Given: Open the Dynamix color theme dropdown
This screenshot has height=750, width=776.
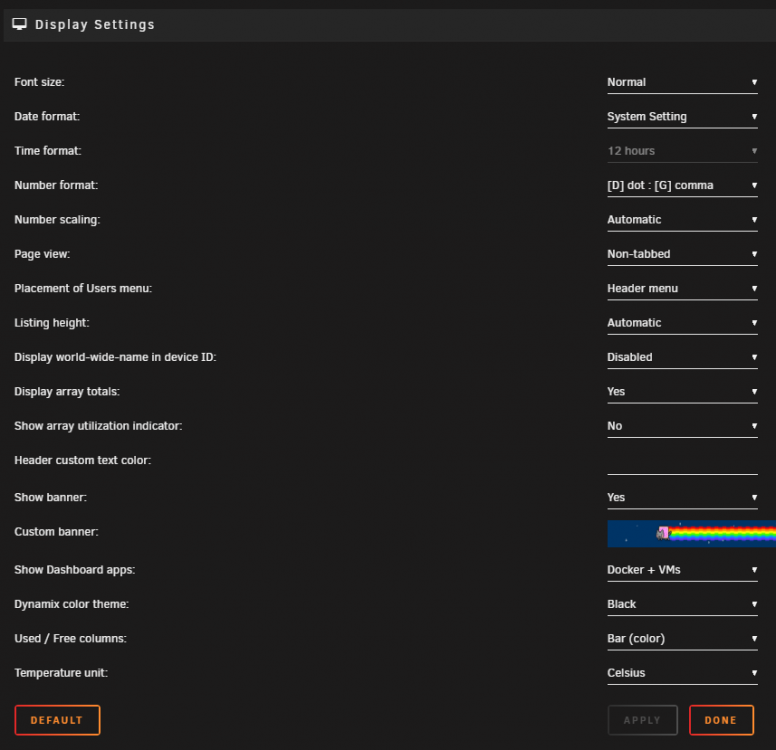Looking at the screenshot, I should point(682,605).
